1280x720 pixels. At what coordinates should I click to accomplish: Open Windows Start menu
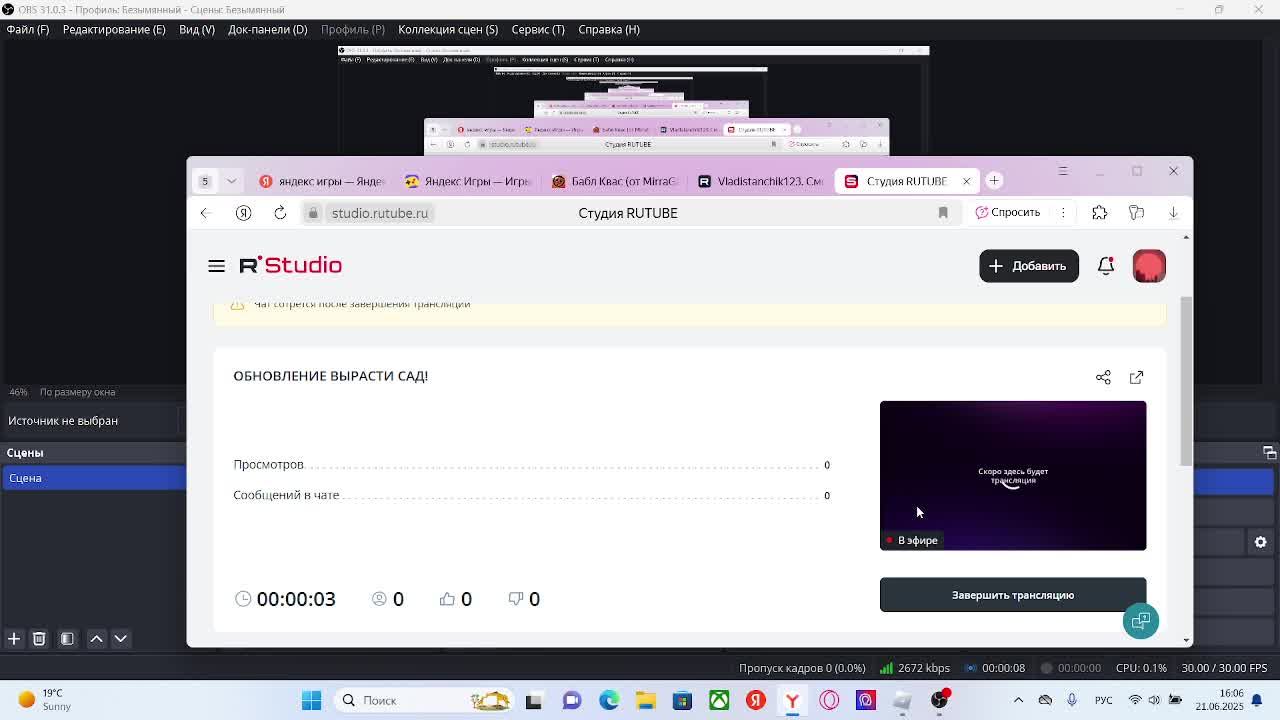pos(311,700)
